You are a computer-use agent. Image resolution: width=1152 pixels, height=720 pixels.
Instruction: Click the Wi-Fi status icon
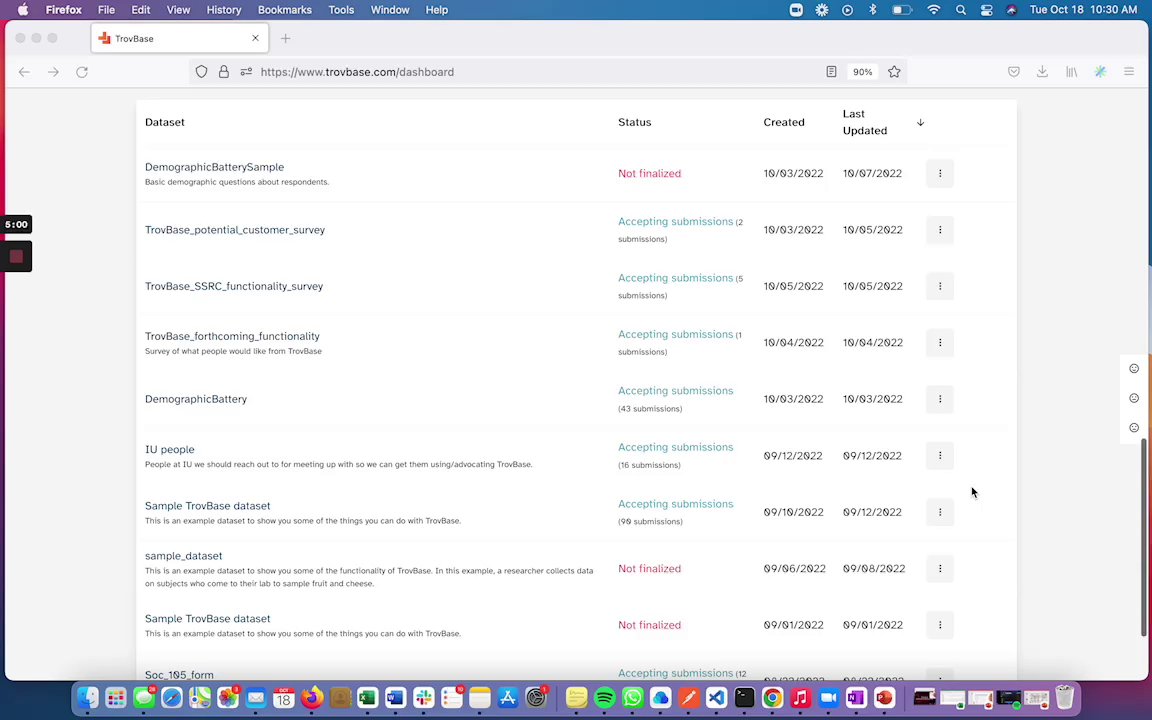click(x=934, y=10)
